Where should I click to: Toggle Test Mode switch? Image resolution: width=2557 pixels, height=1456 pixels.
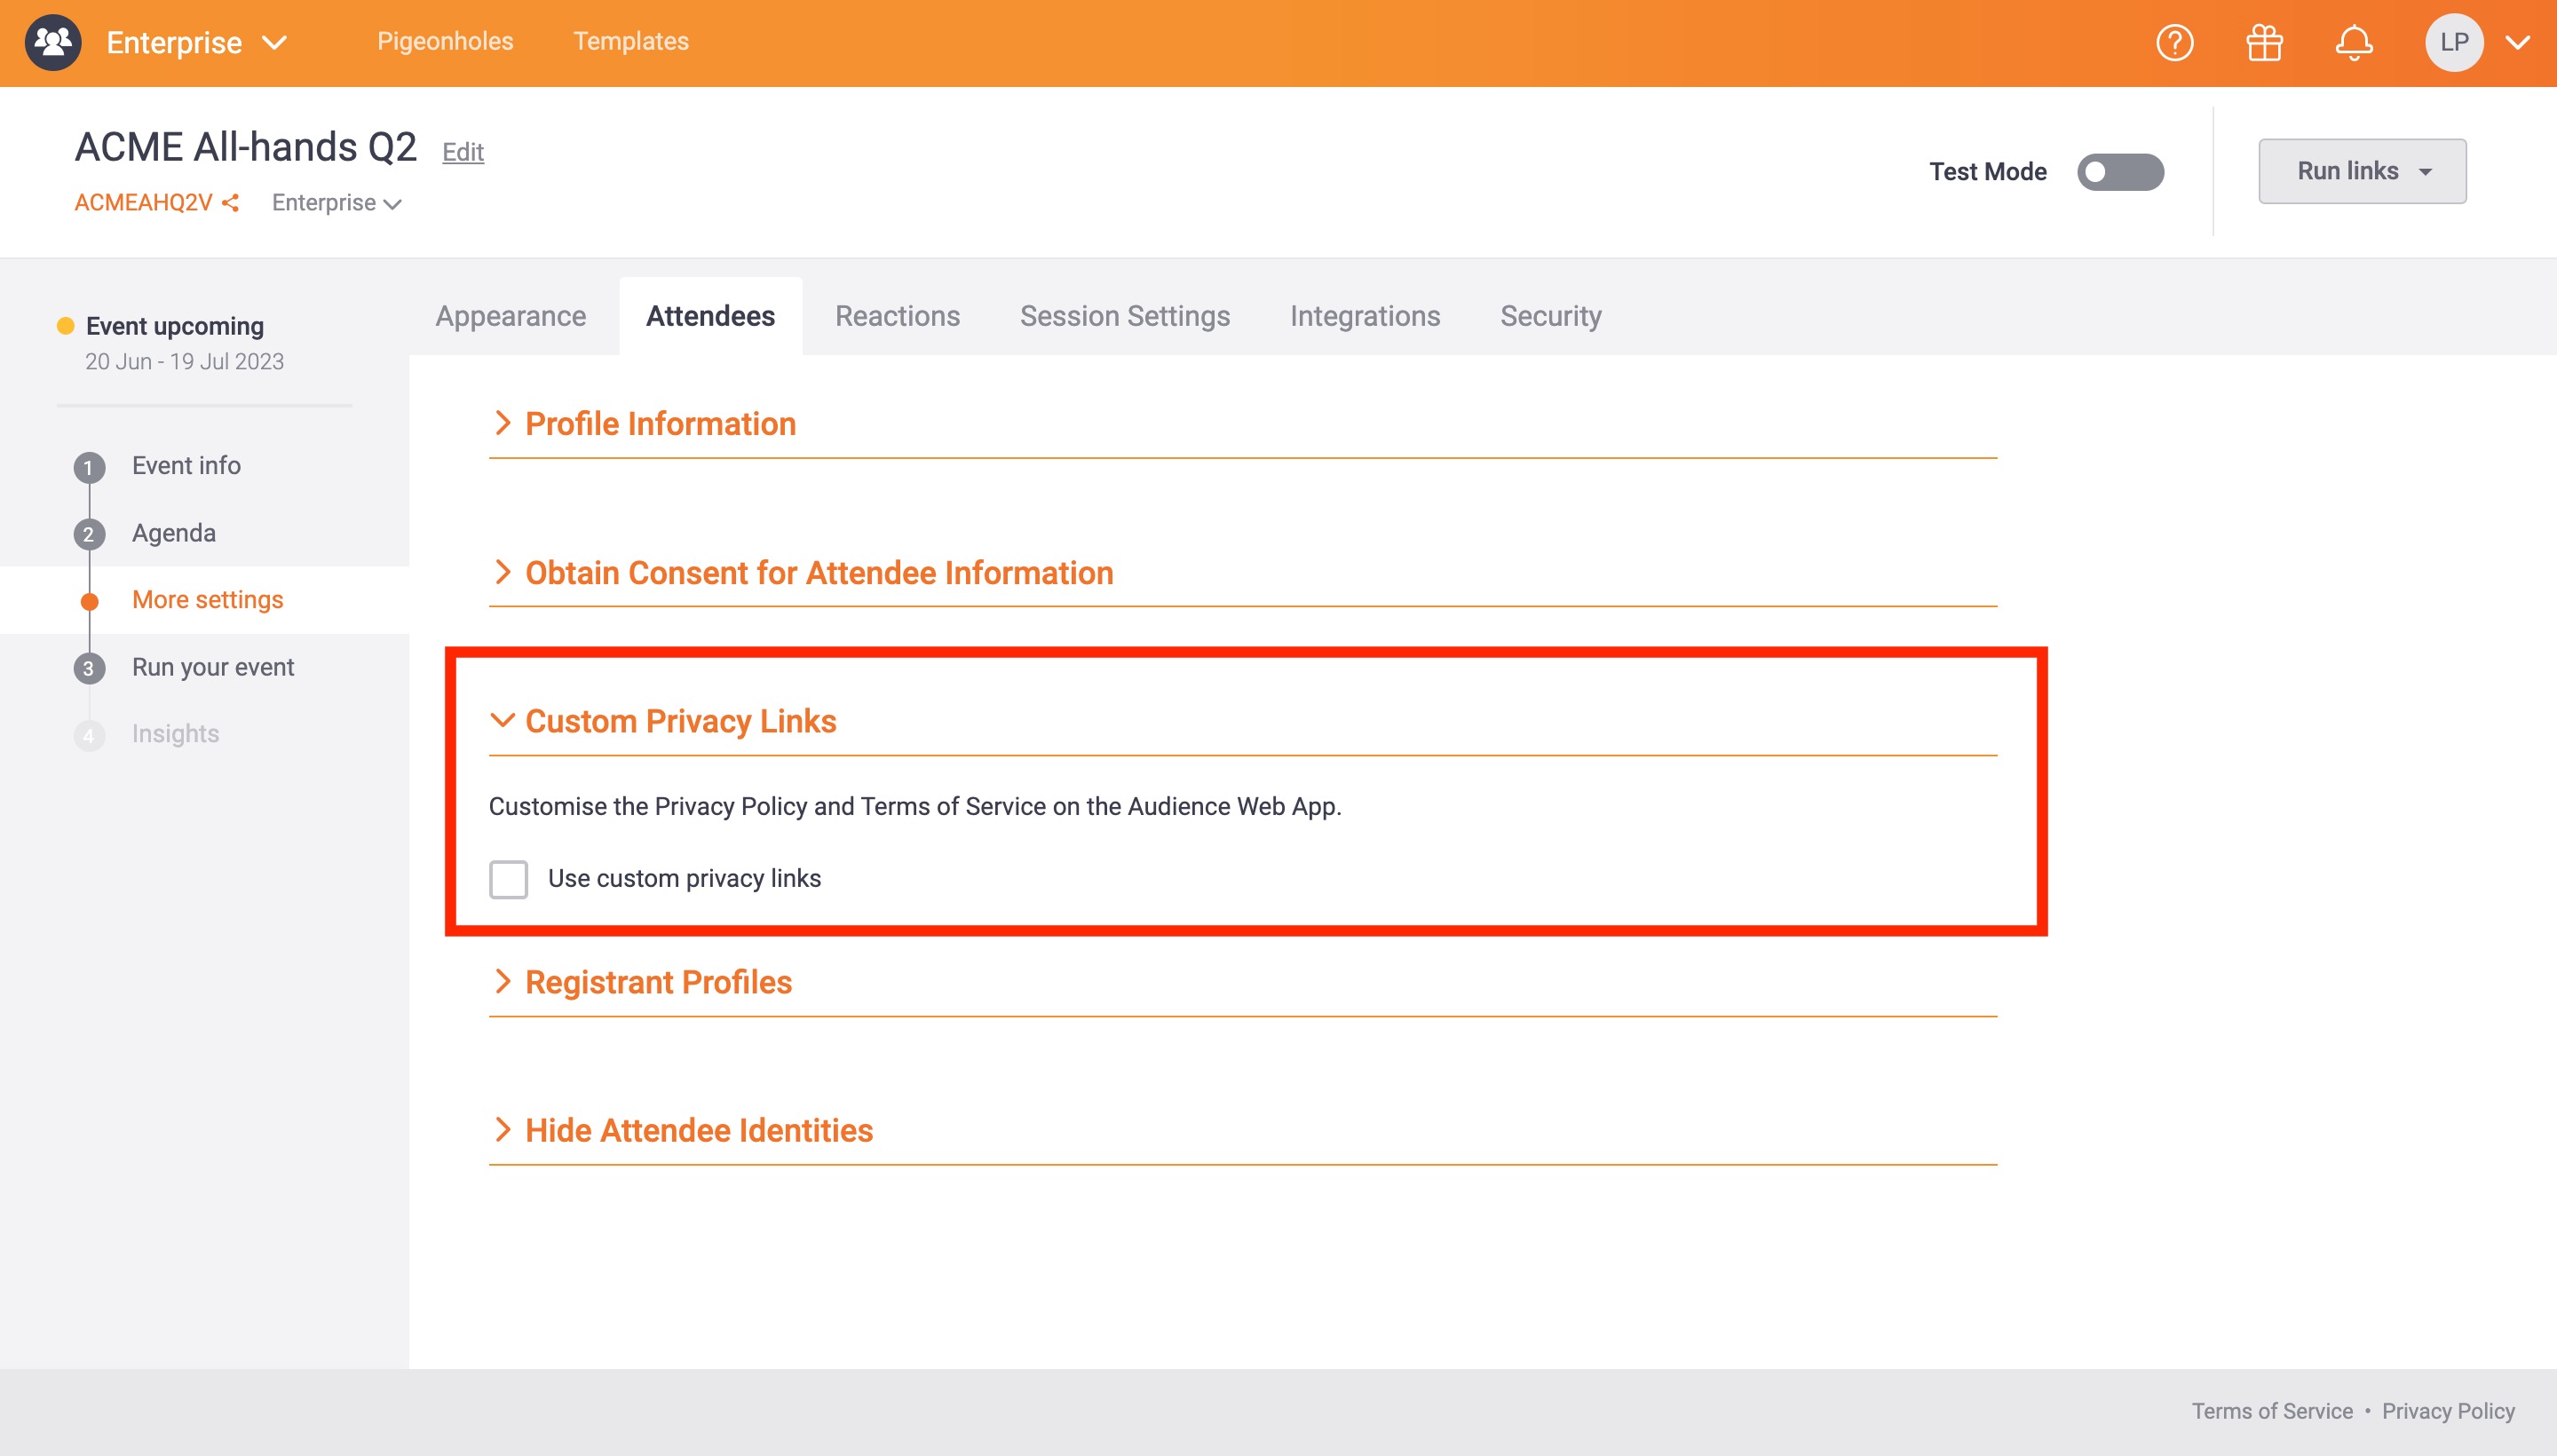[x=2120, y=172]
